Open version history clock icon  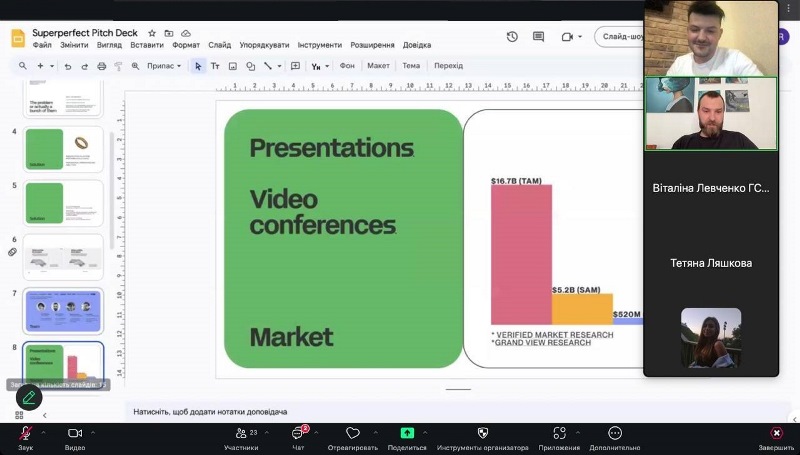tap(512, 37)
